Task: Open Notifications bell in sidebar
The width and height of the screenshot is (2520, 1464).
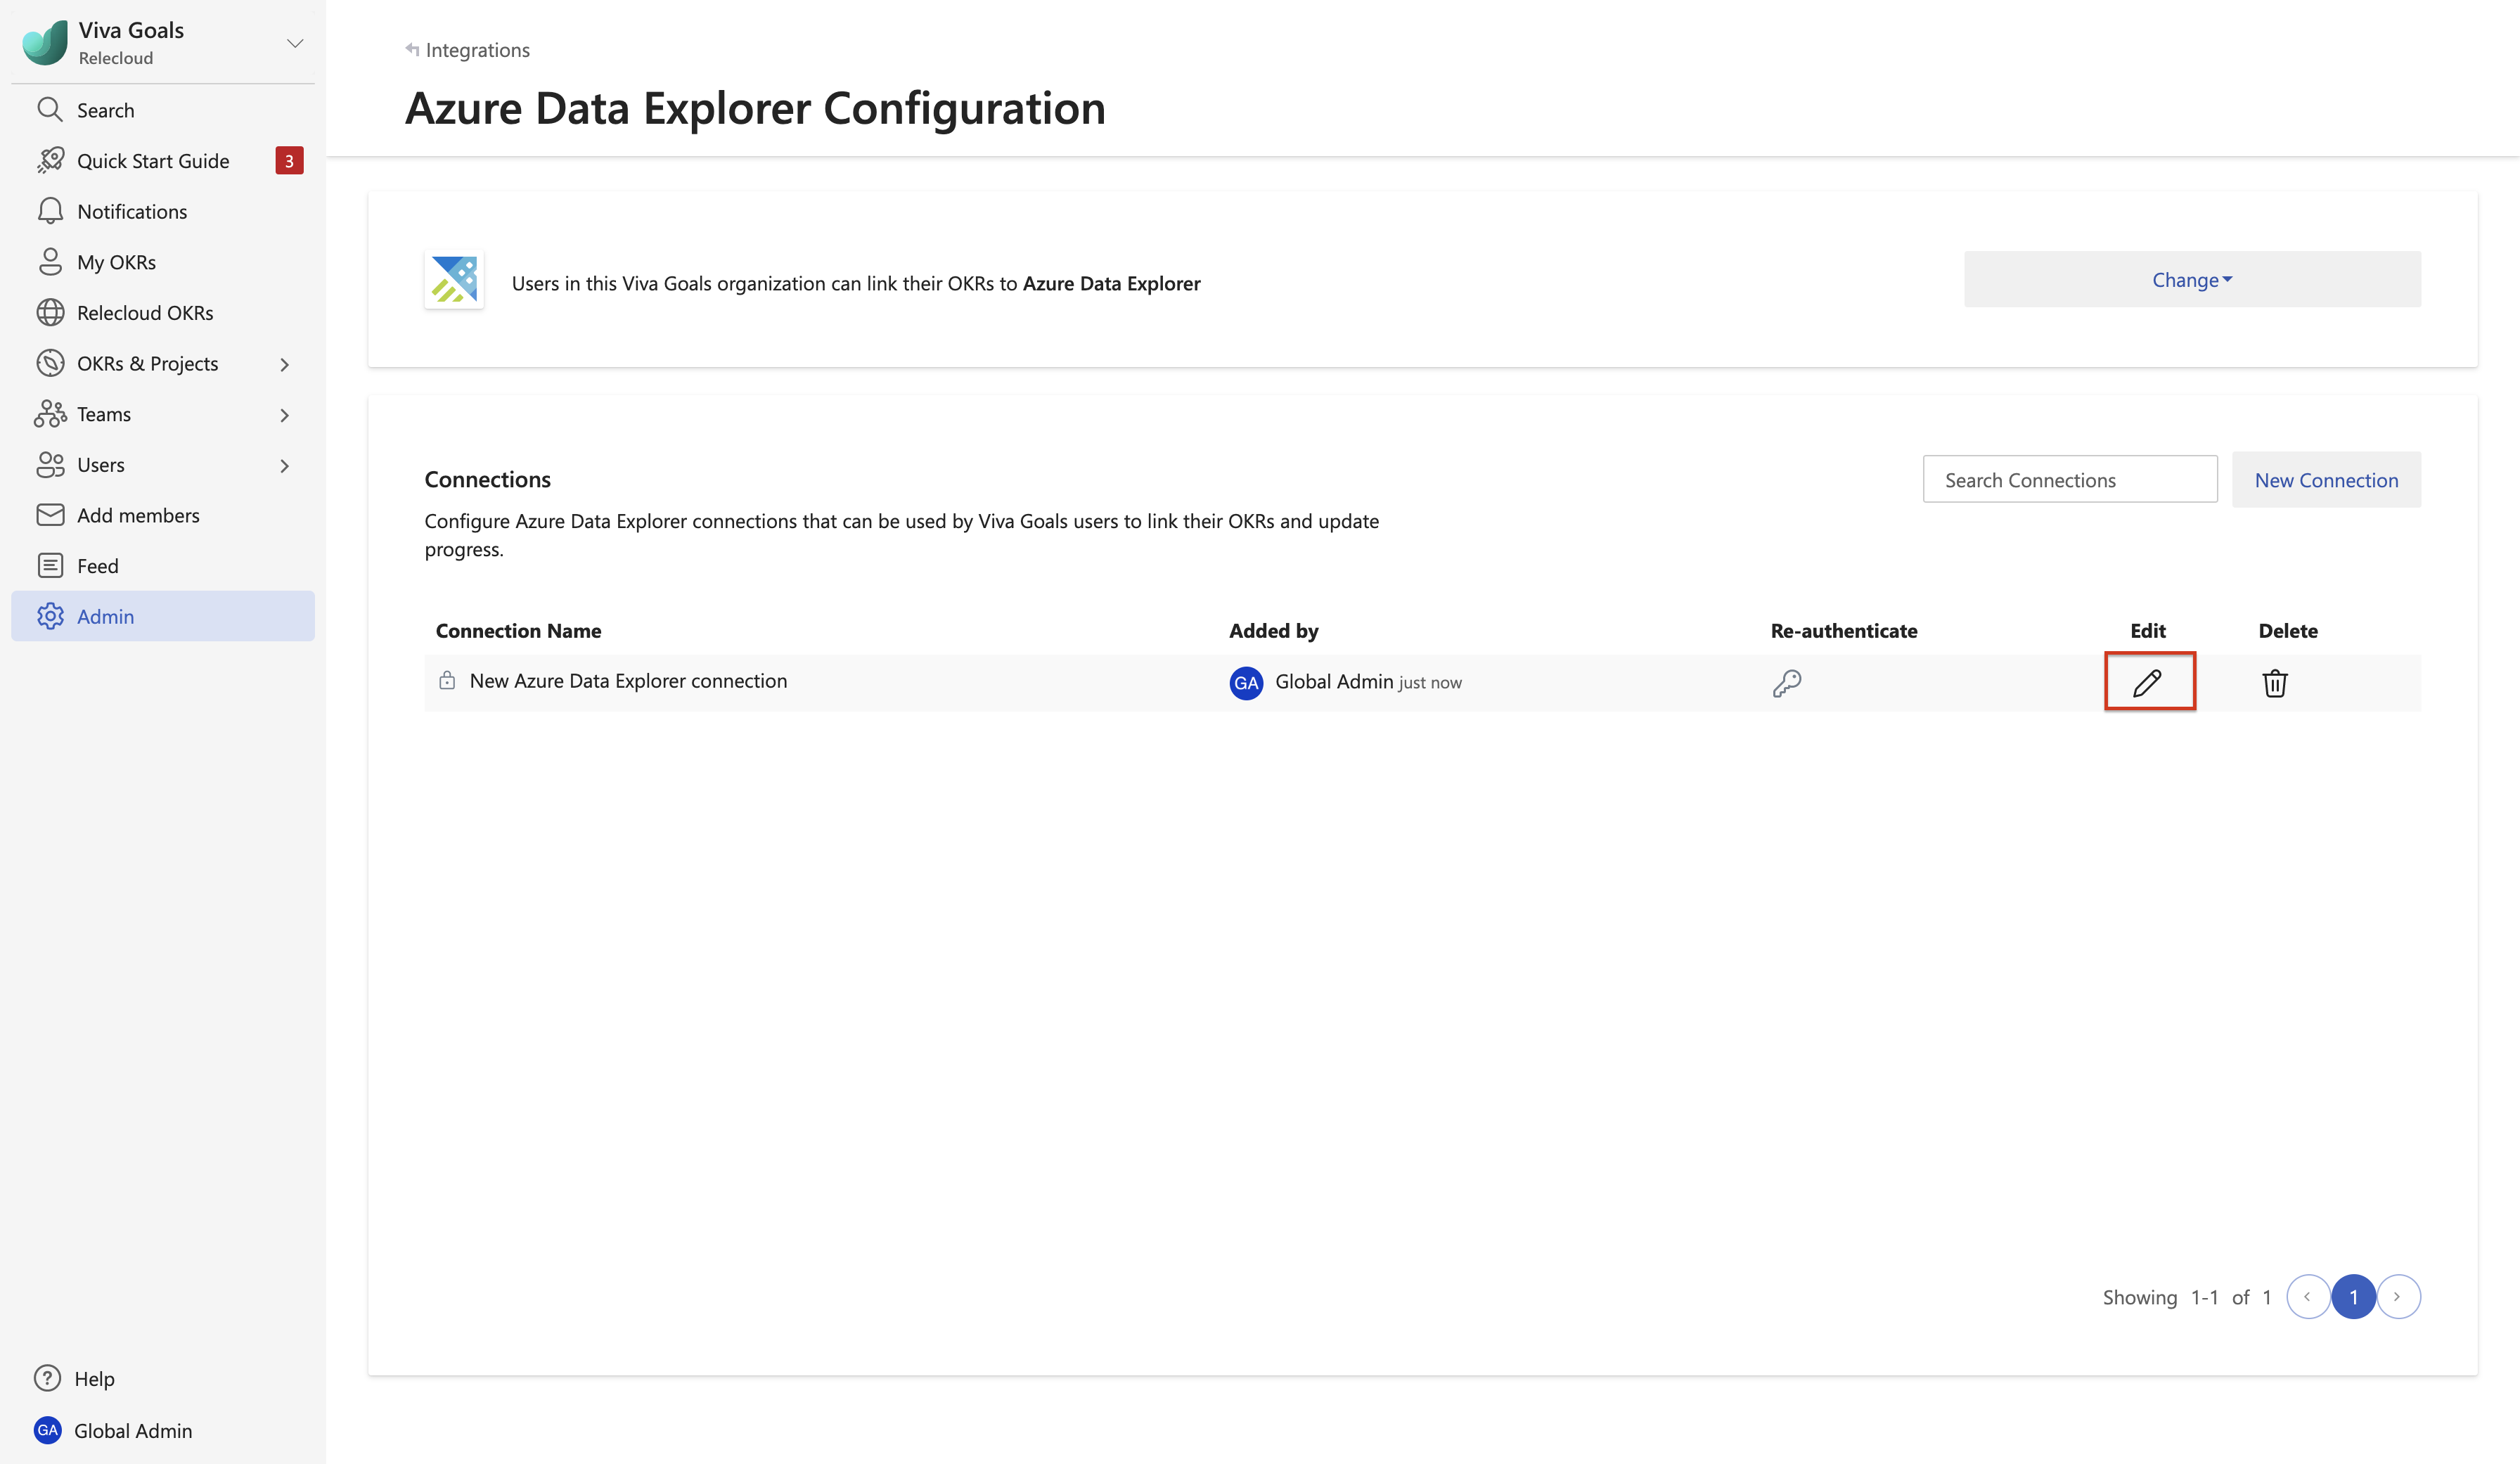Action: (x=50, y=211)
